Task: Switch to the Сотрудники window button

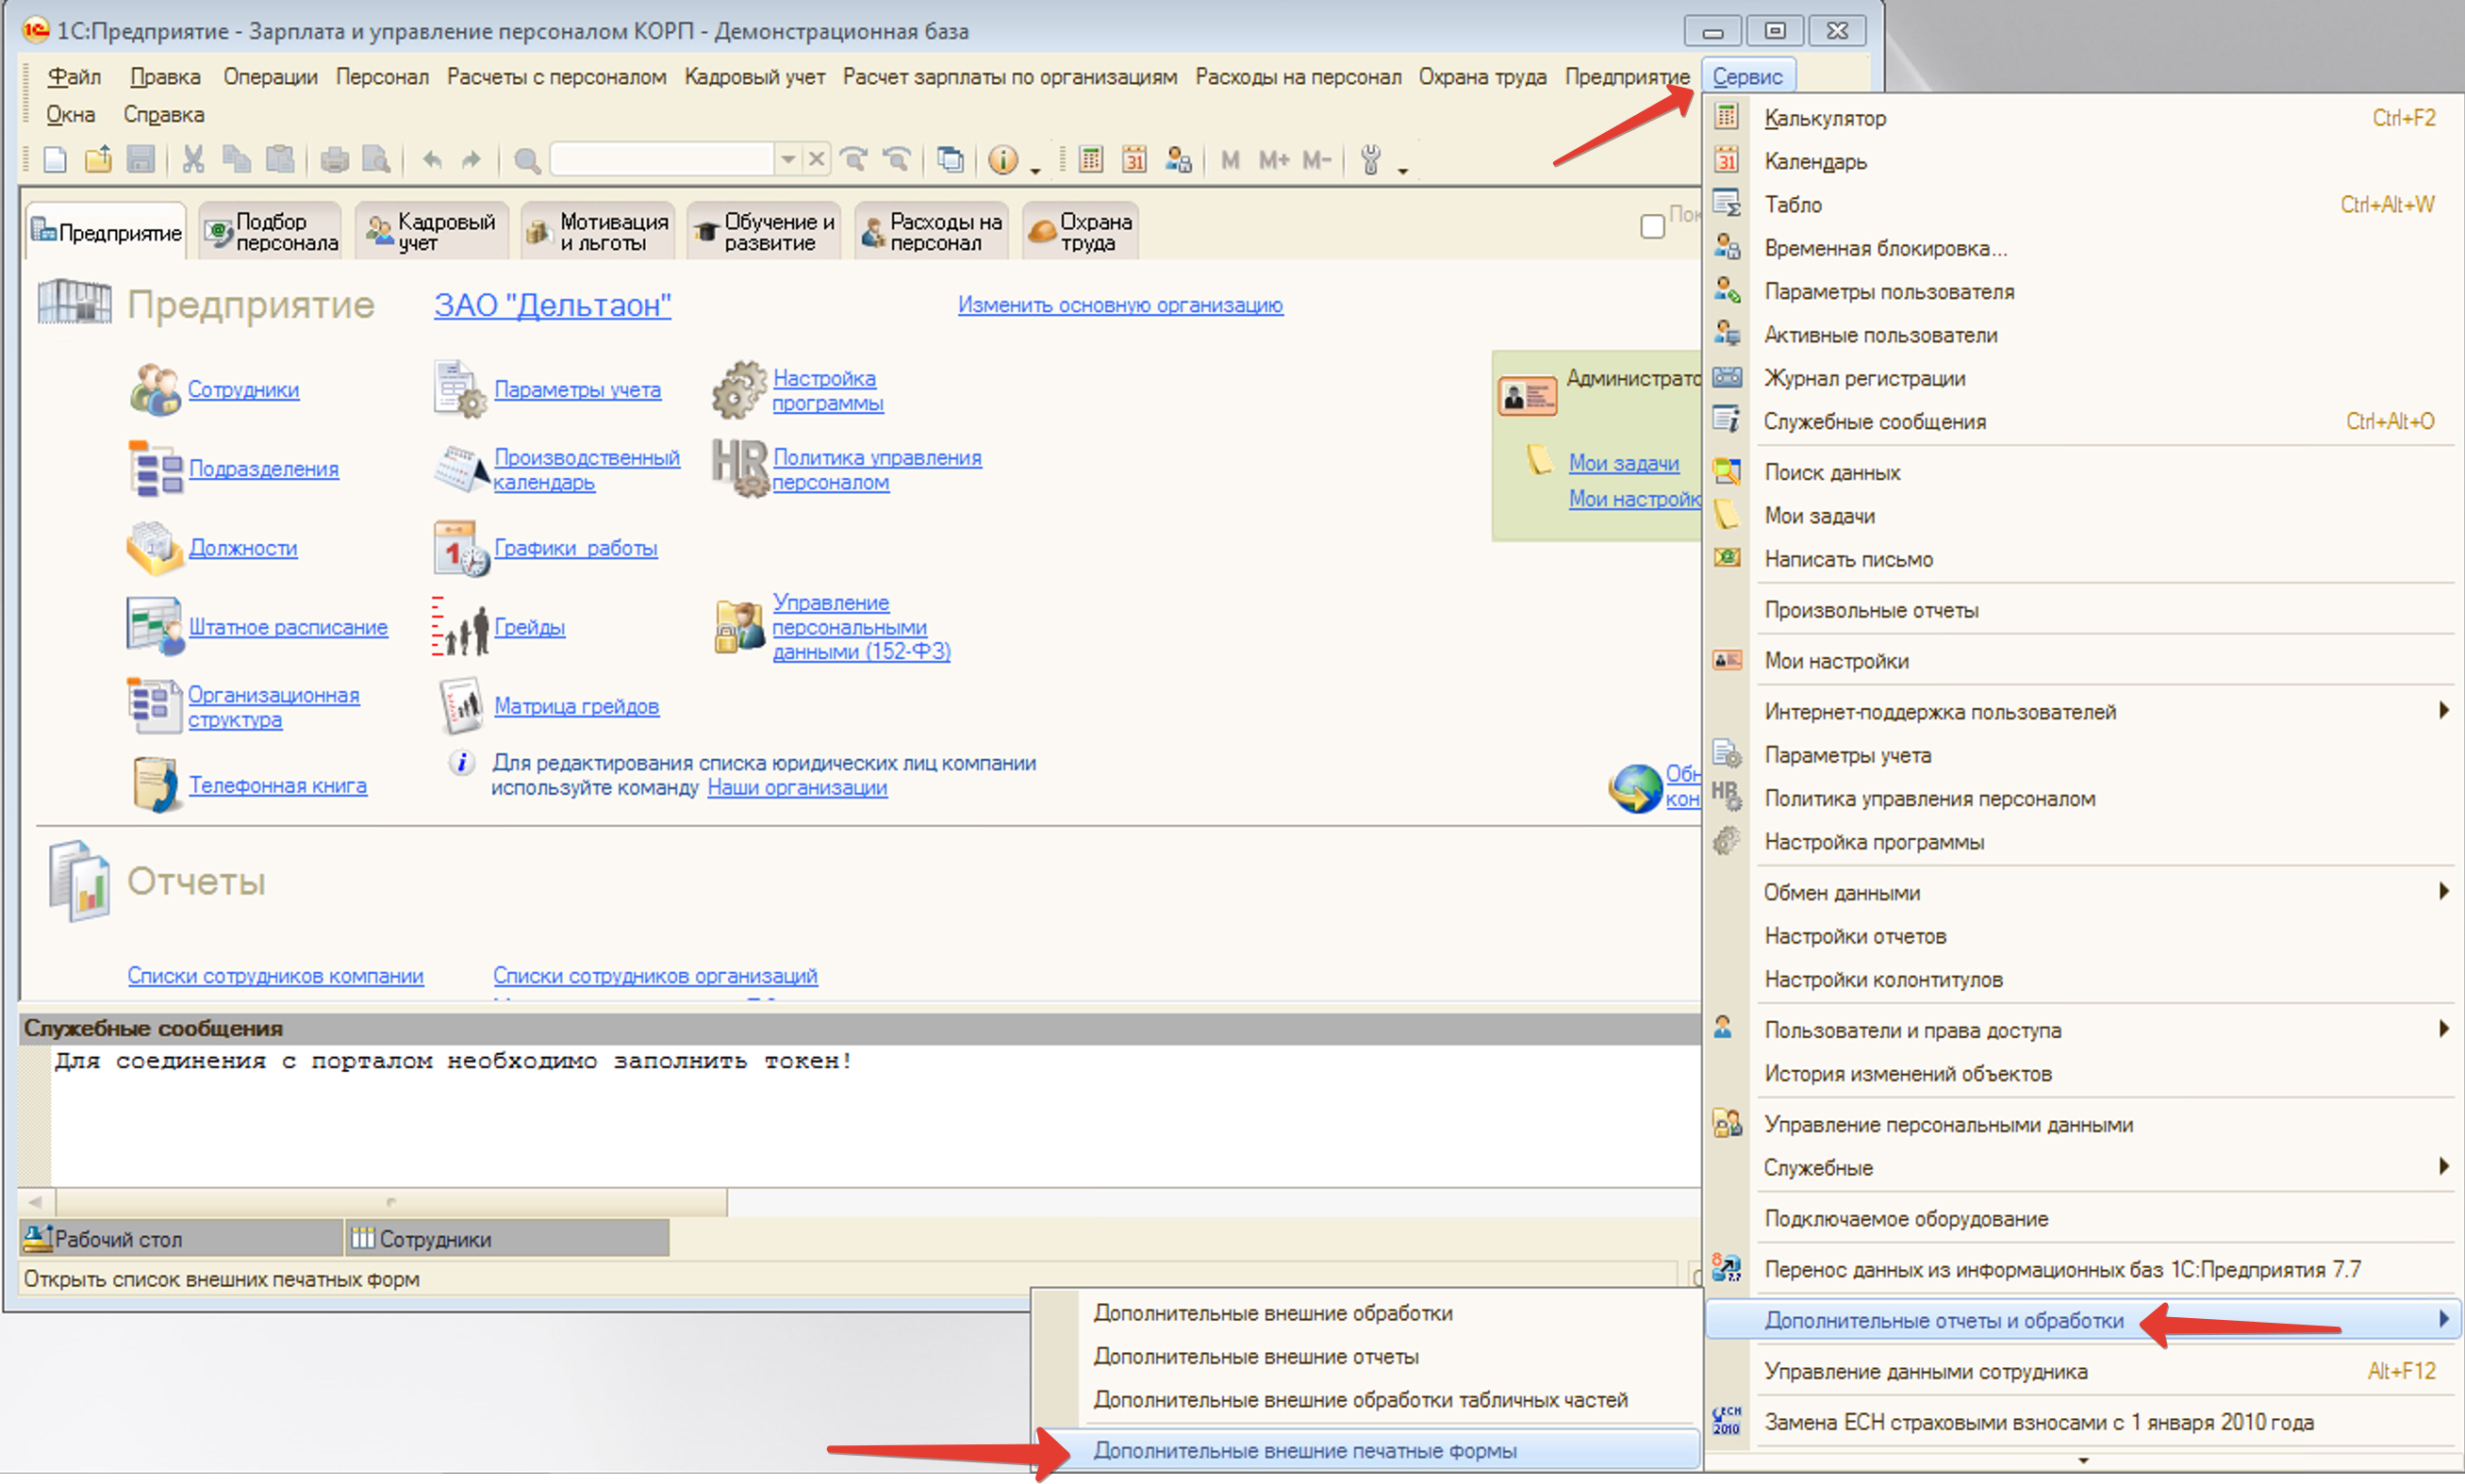Action: tap(507, 1239)
